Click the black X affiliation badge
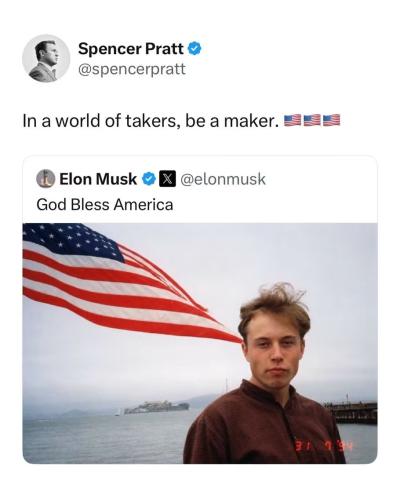 [167, 179]
